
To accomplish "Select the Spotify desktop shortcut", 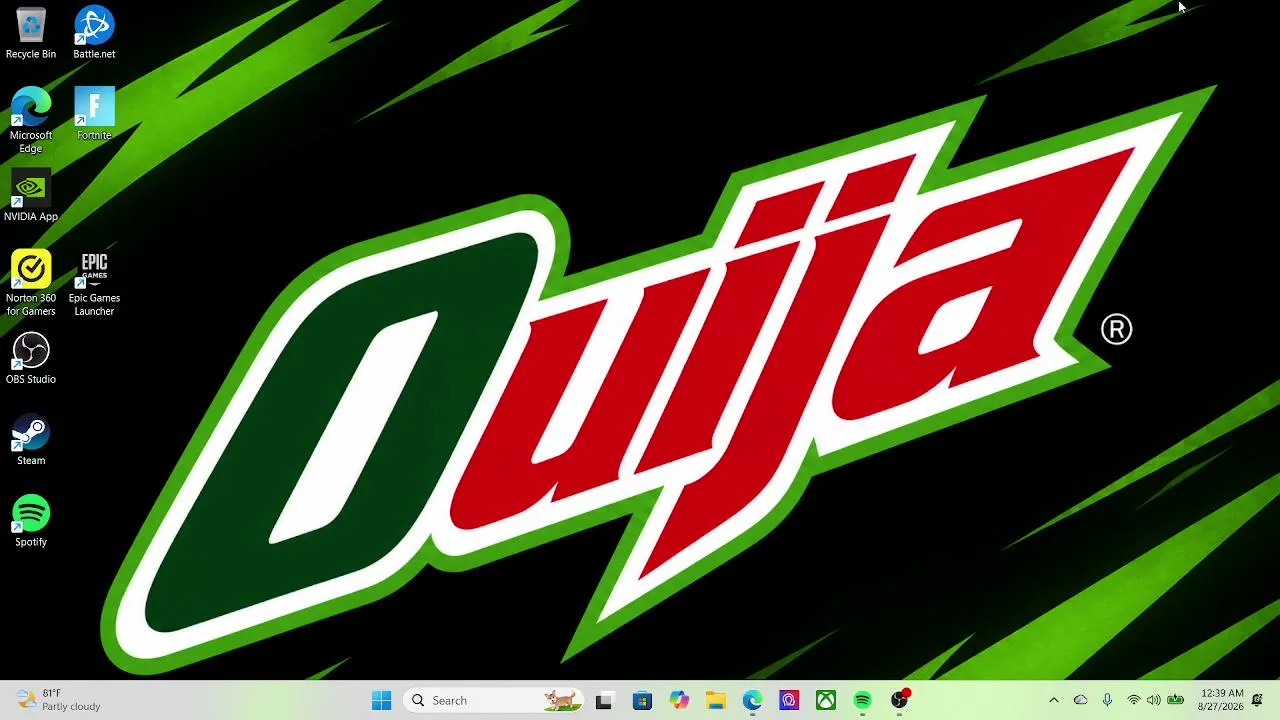I will (31, 521).
